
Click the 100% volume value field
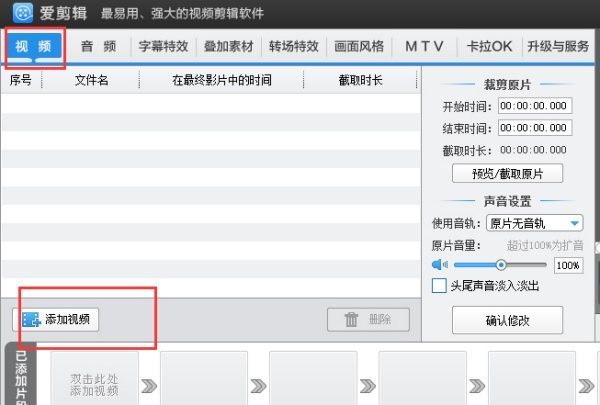(568, 265)
